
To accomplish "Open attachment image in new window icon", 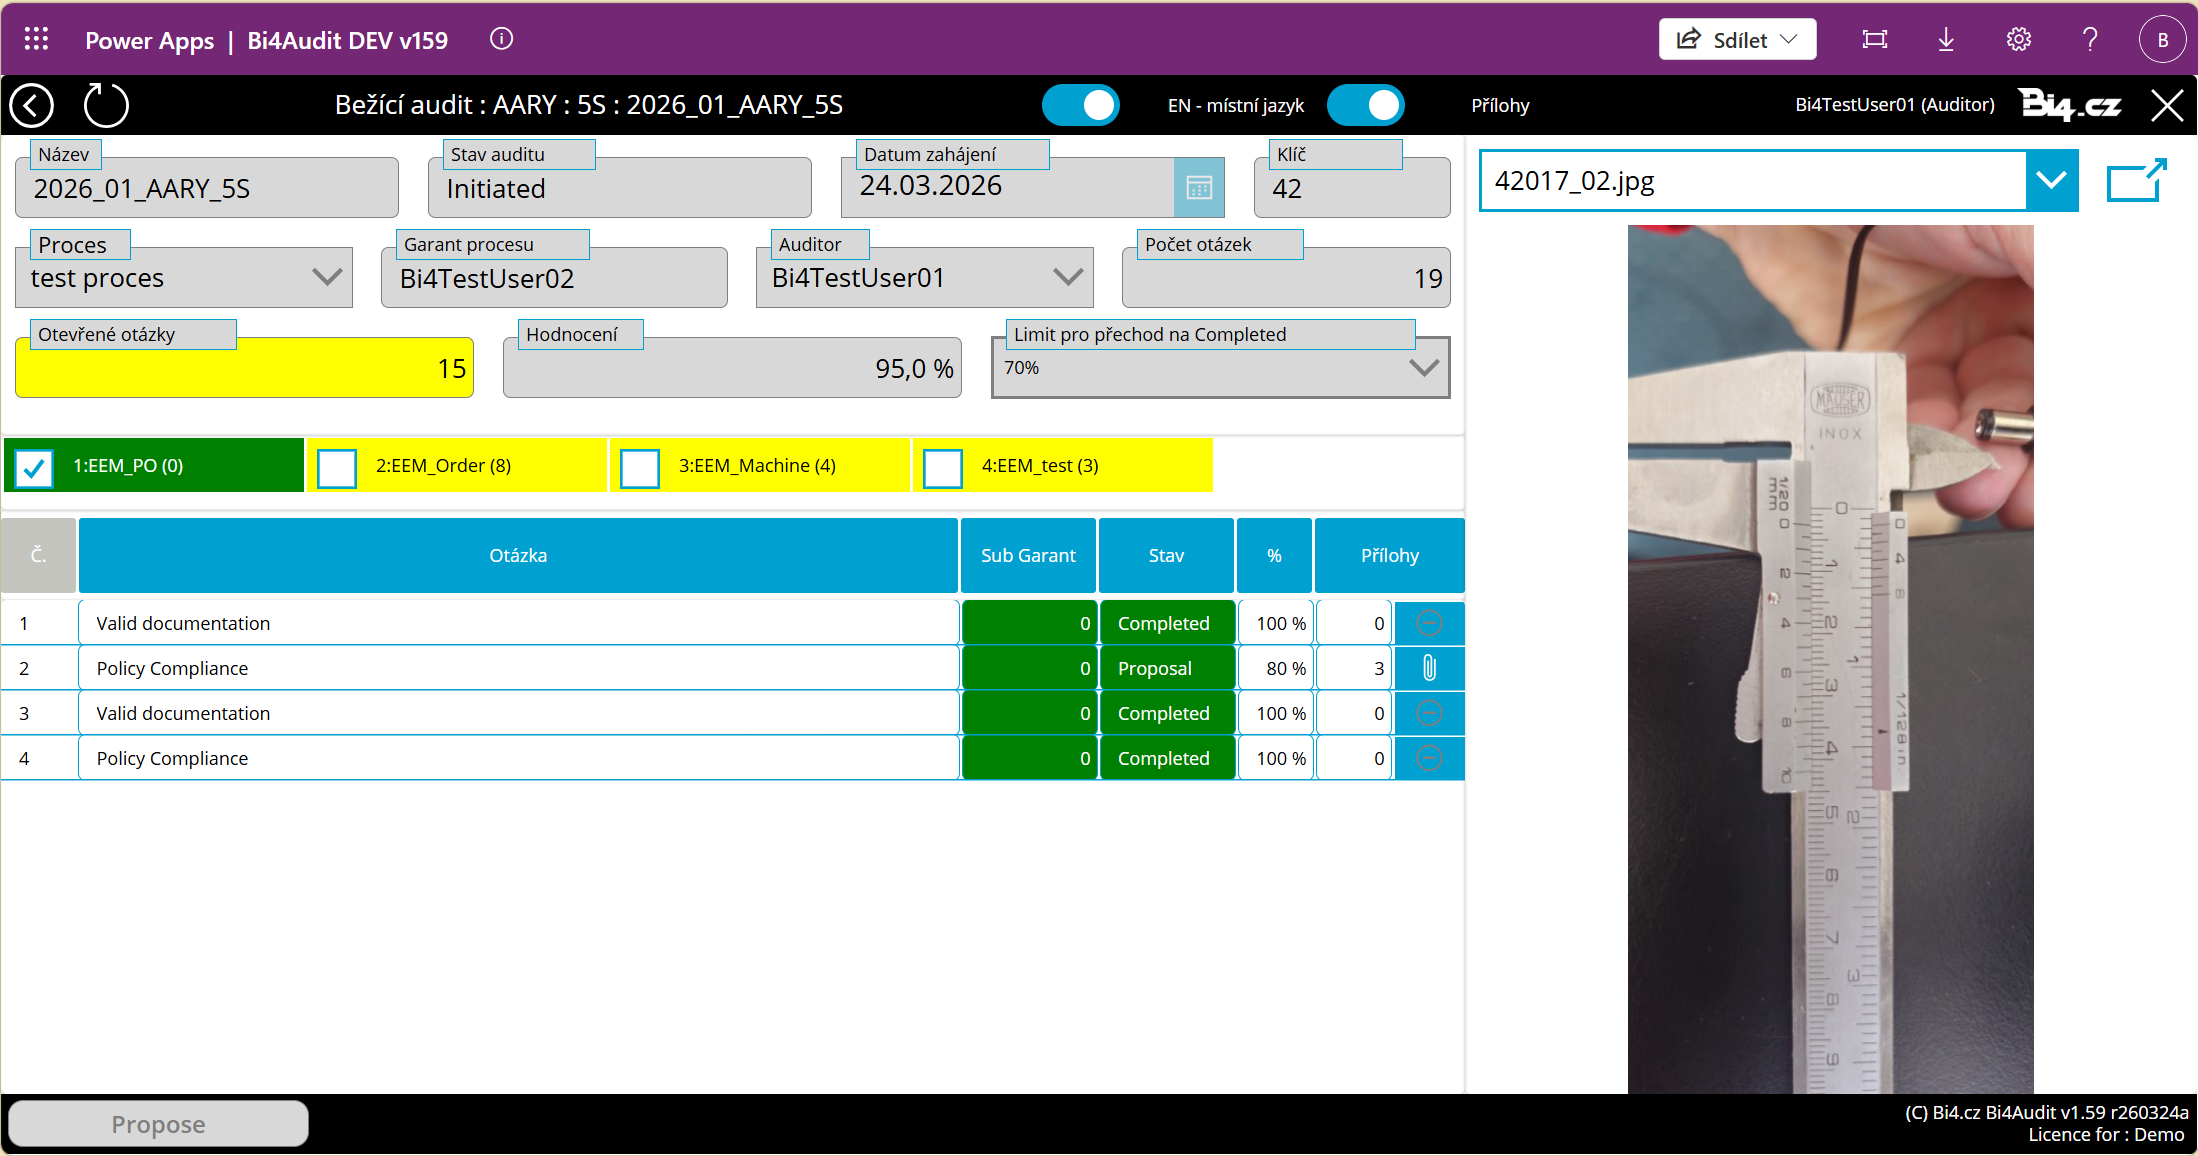I will click(x=2135, y=181).
